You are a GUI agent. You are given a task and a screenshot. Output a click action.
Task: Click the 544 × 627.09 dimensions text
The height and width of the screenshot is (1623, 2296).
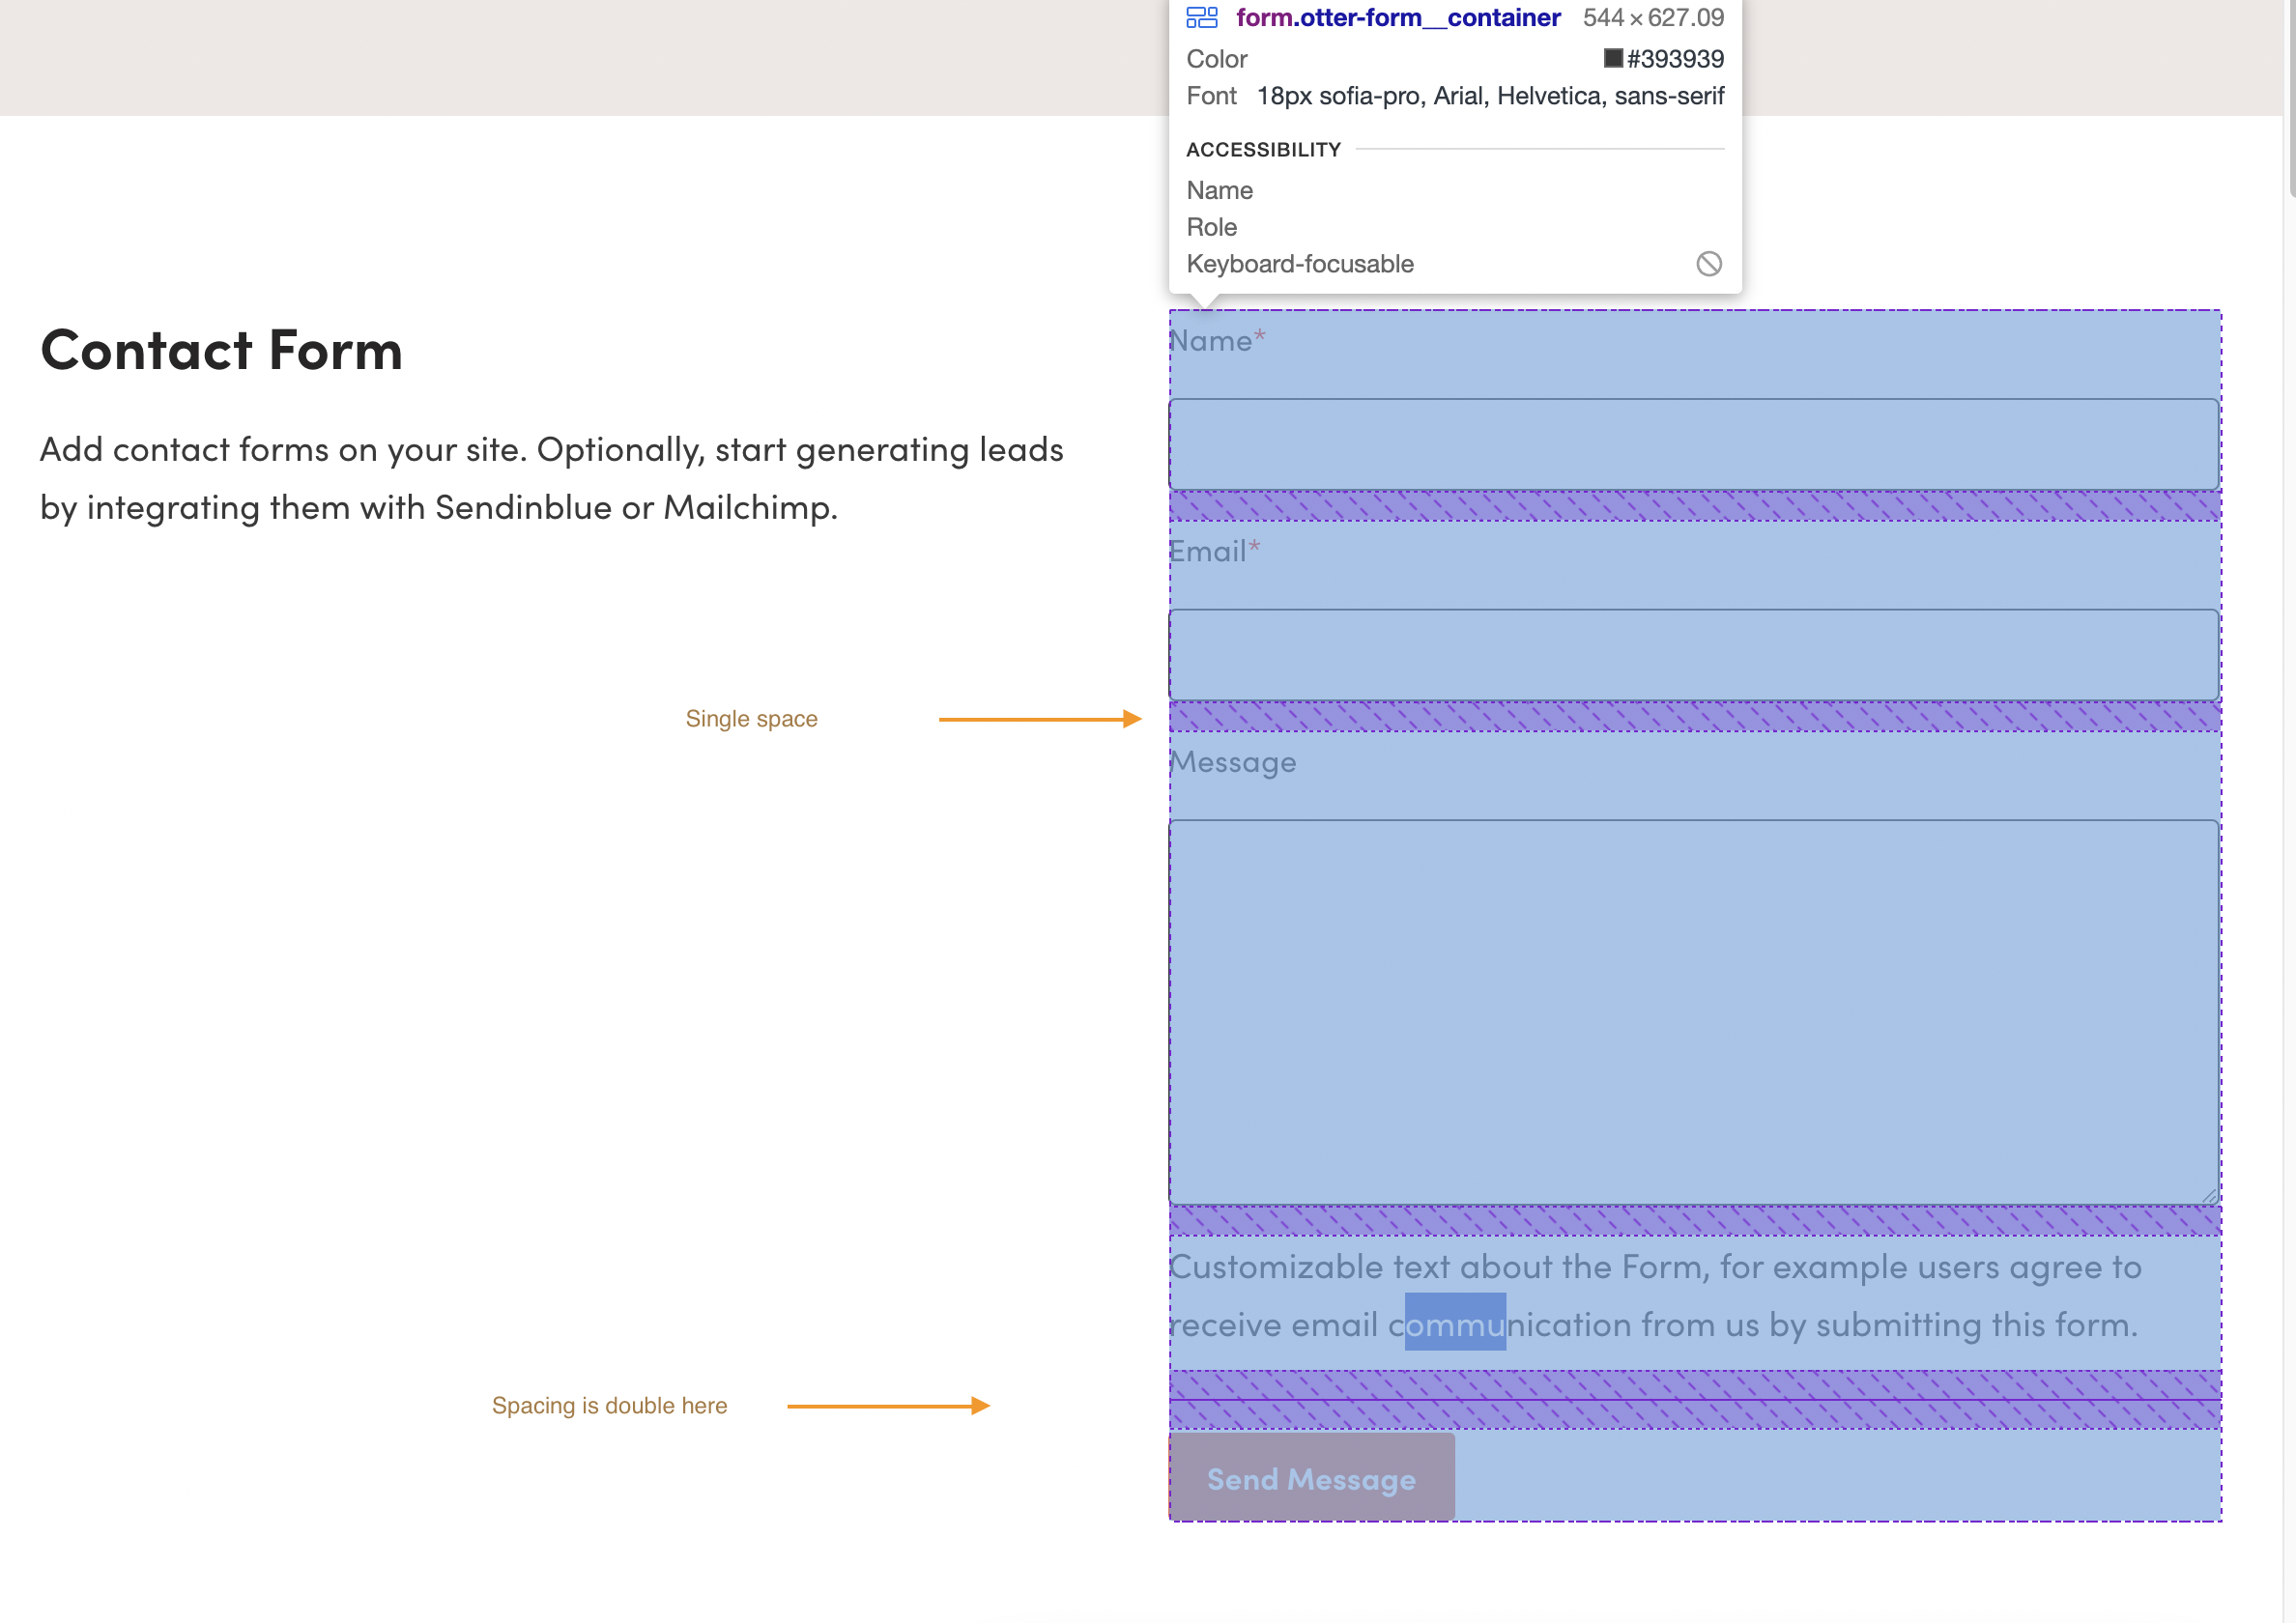pos(1653,17)
